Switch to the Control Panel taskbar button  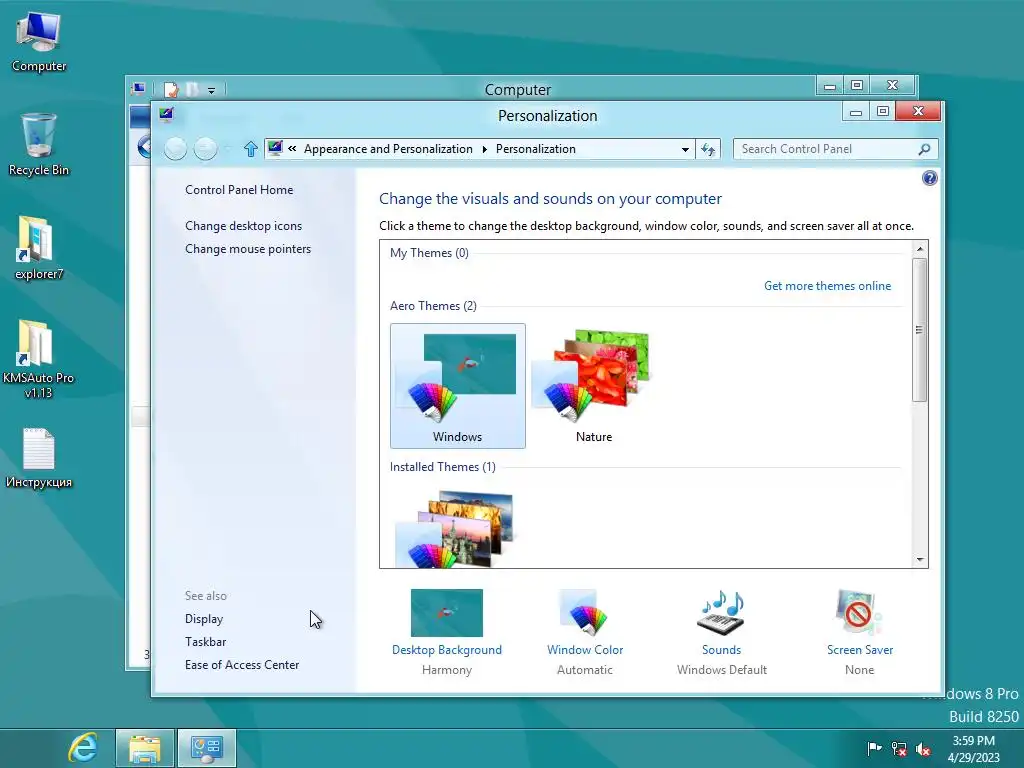[206, 748]
